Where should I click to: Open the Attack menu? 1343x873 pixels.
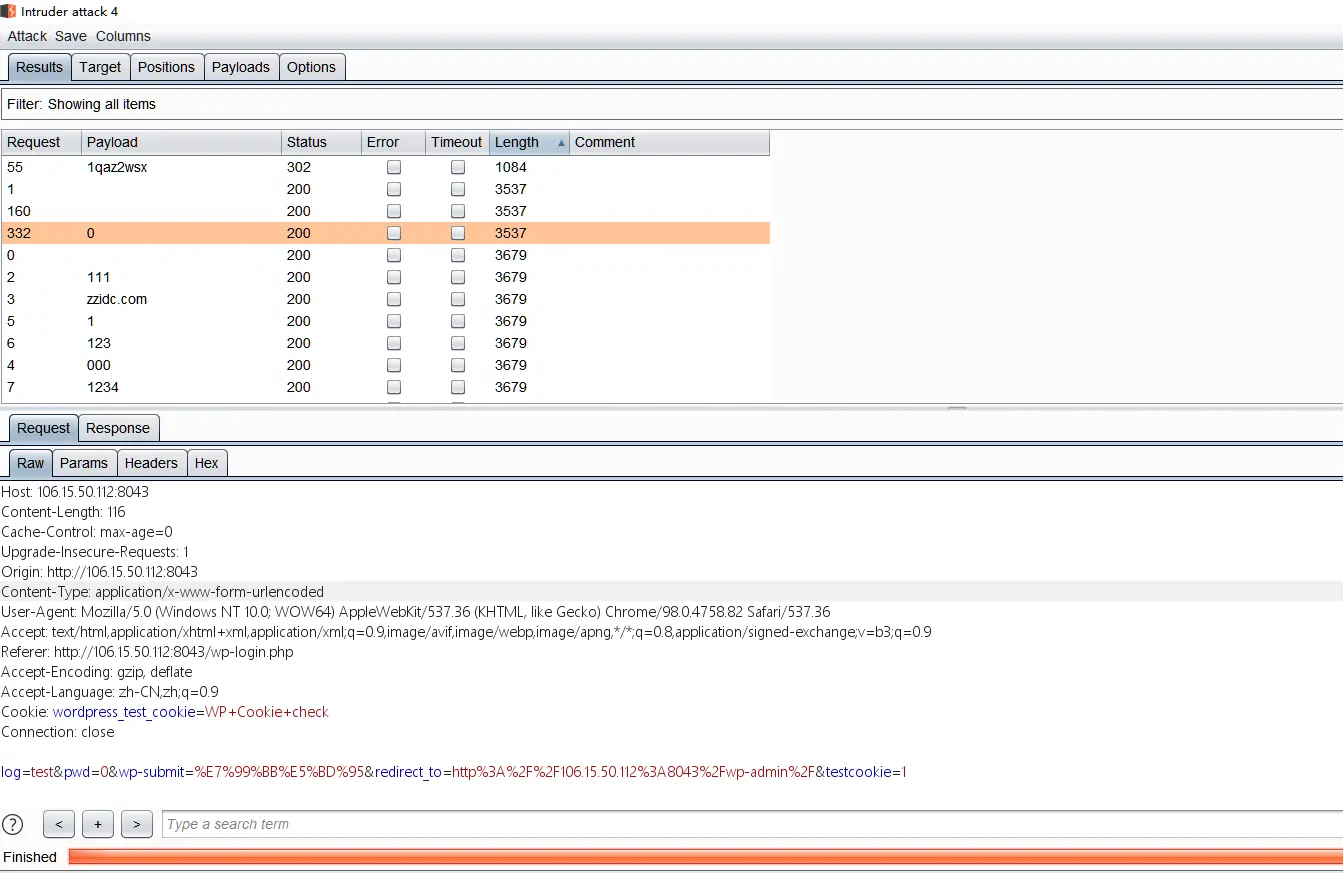(27, 36)
